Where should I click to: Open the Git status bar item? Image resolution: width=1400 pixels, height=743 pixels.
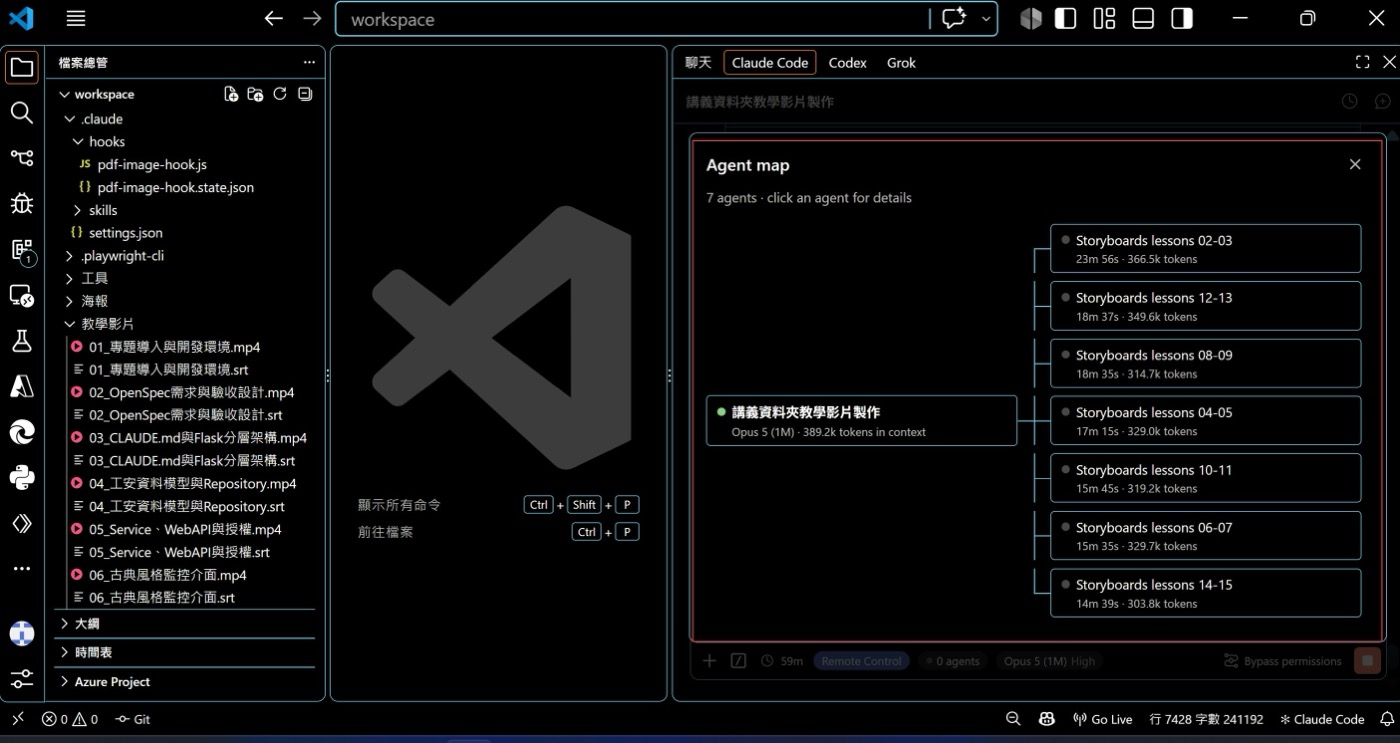pos(133,719)
